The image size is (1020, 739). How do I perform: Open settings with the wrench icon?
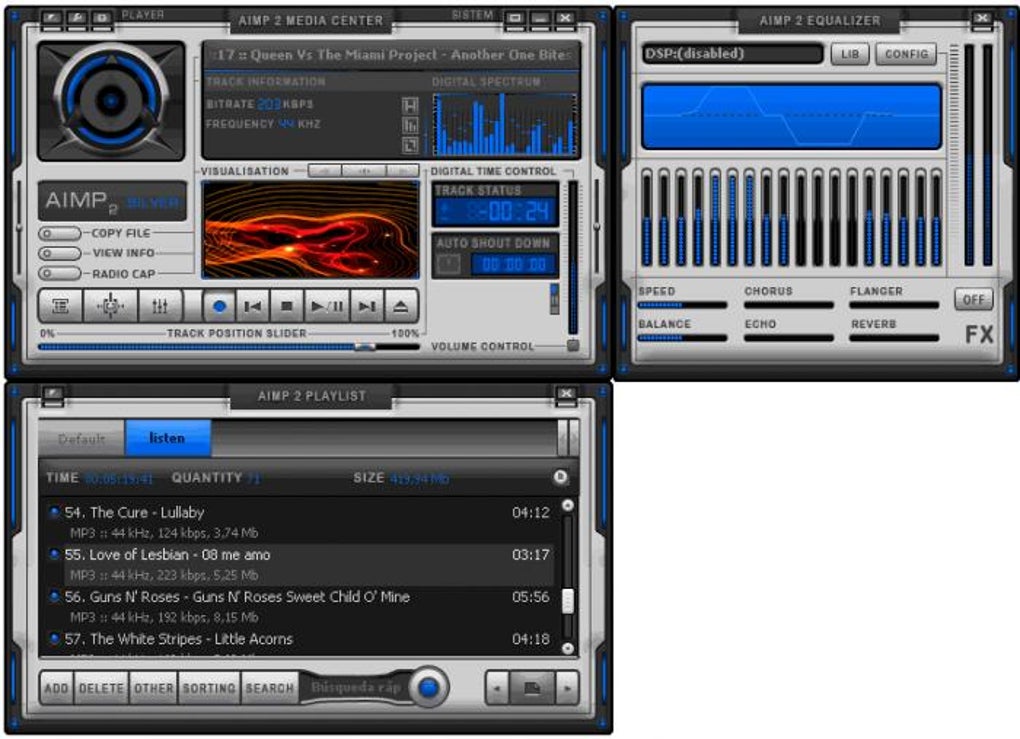pos(77,18)
